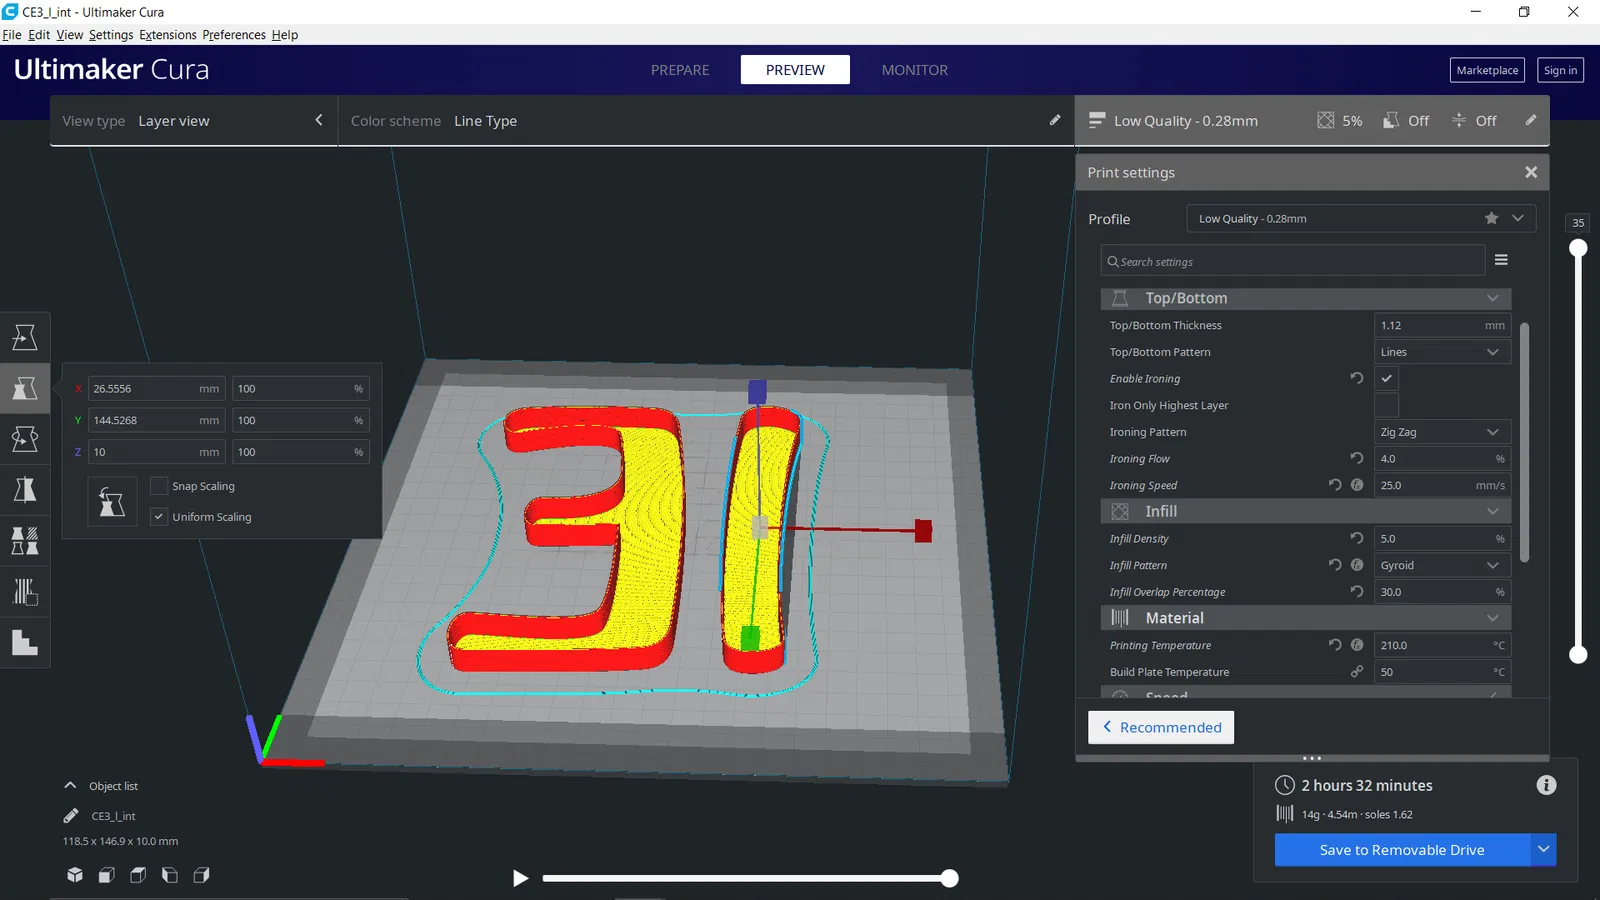Viewport: 1600px width, 900px height.
Task: Click the bottom handle of the layer slider
Action: coord(1578,654)
